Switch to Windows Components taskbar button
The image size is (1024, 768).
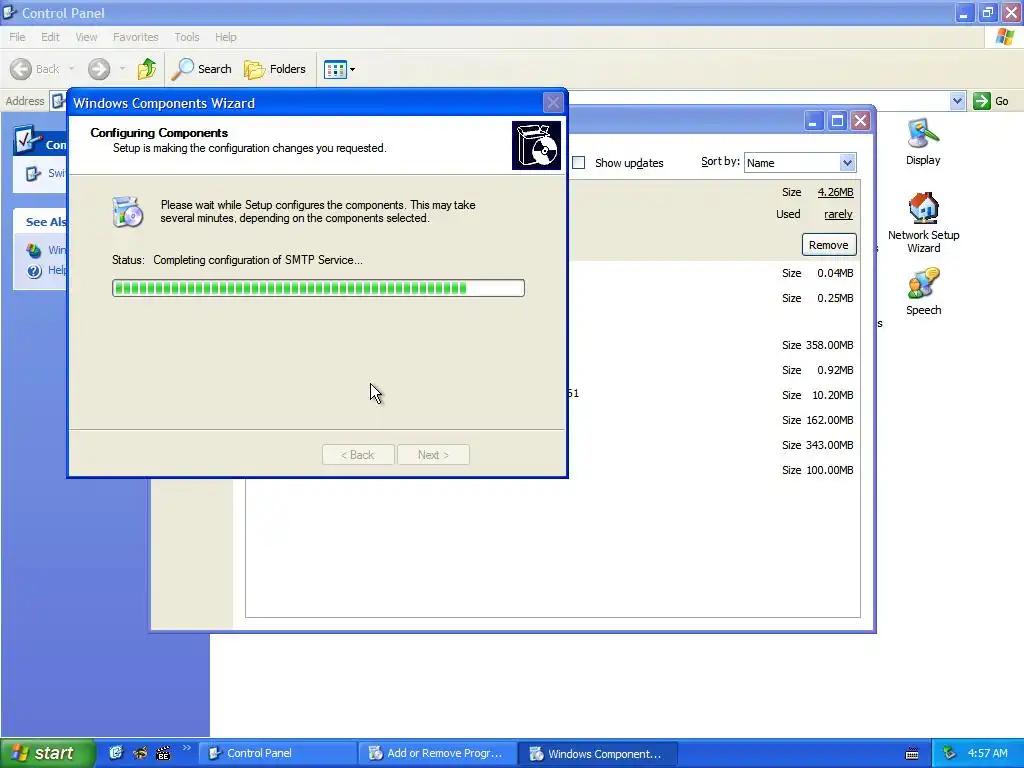[x=598, y=754]
